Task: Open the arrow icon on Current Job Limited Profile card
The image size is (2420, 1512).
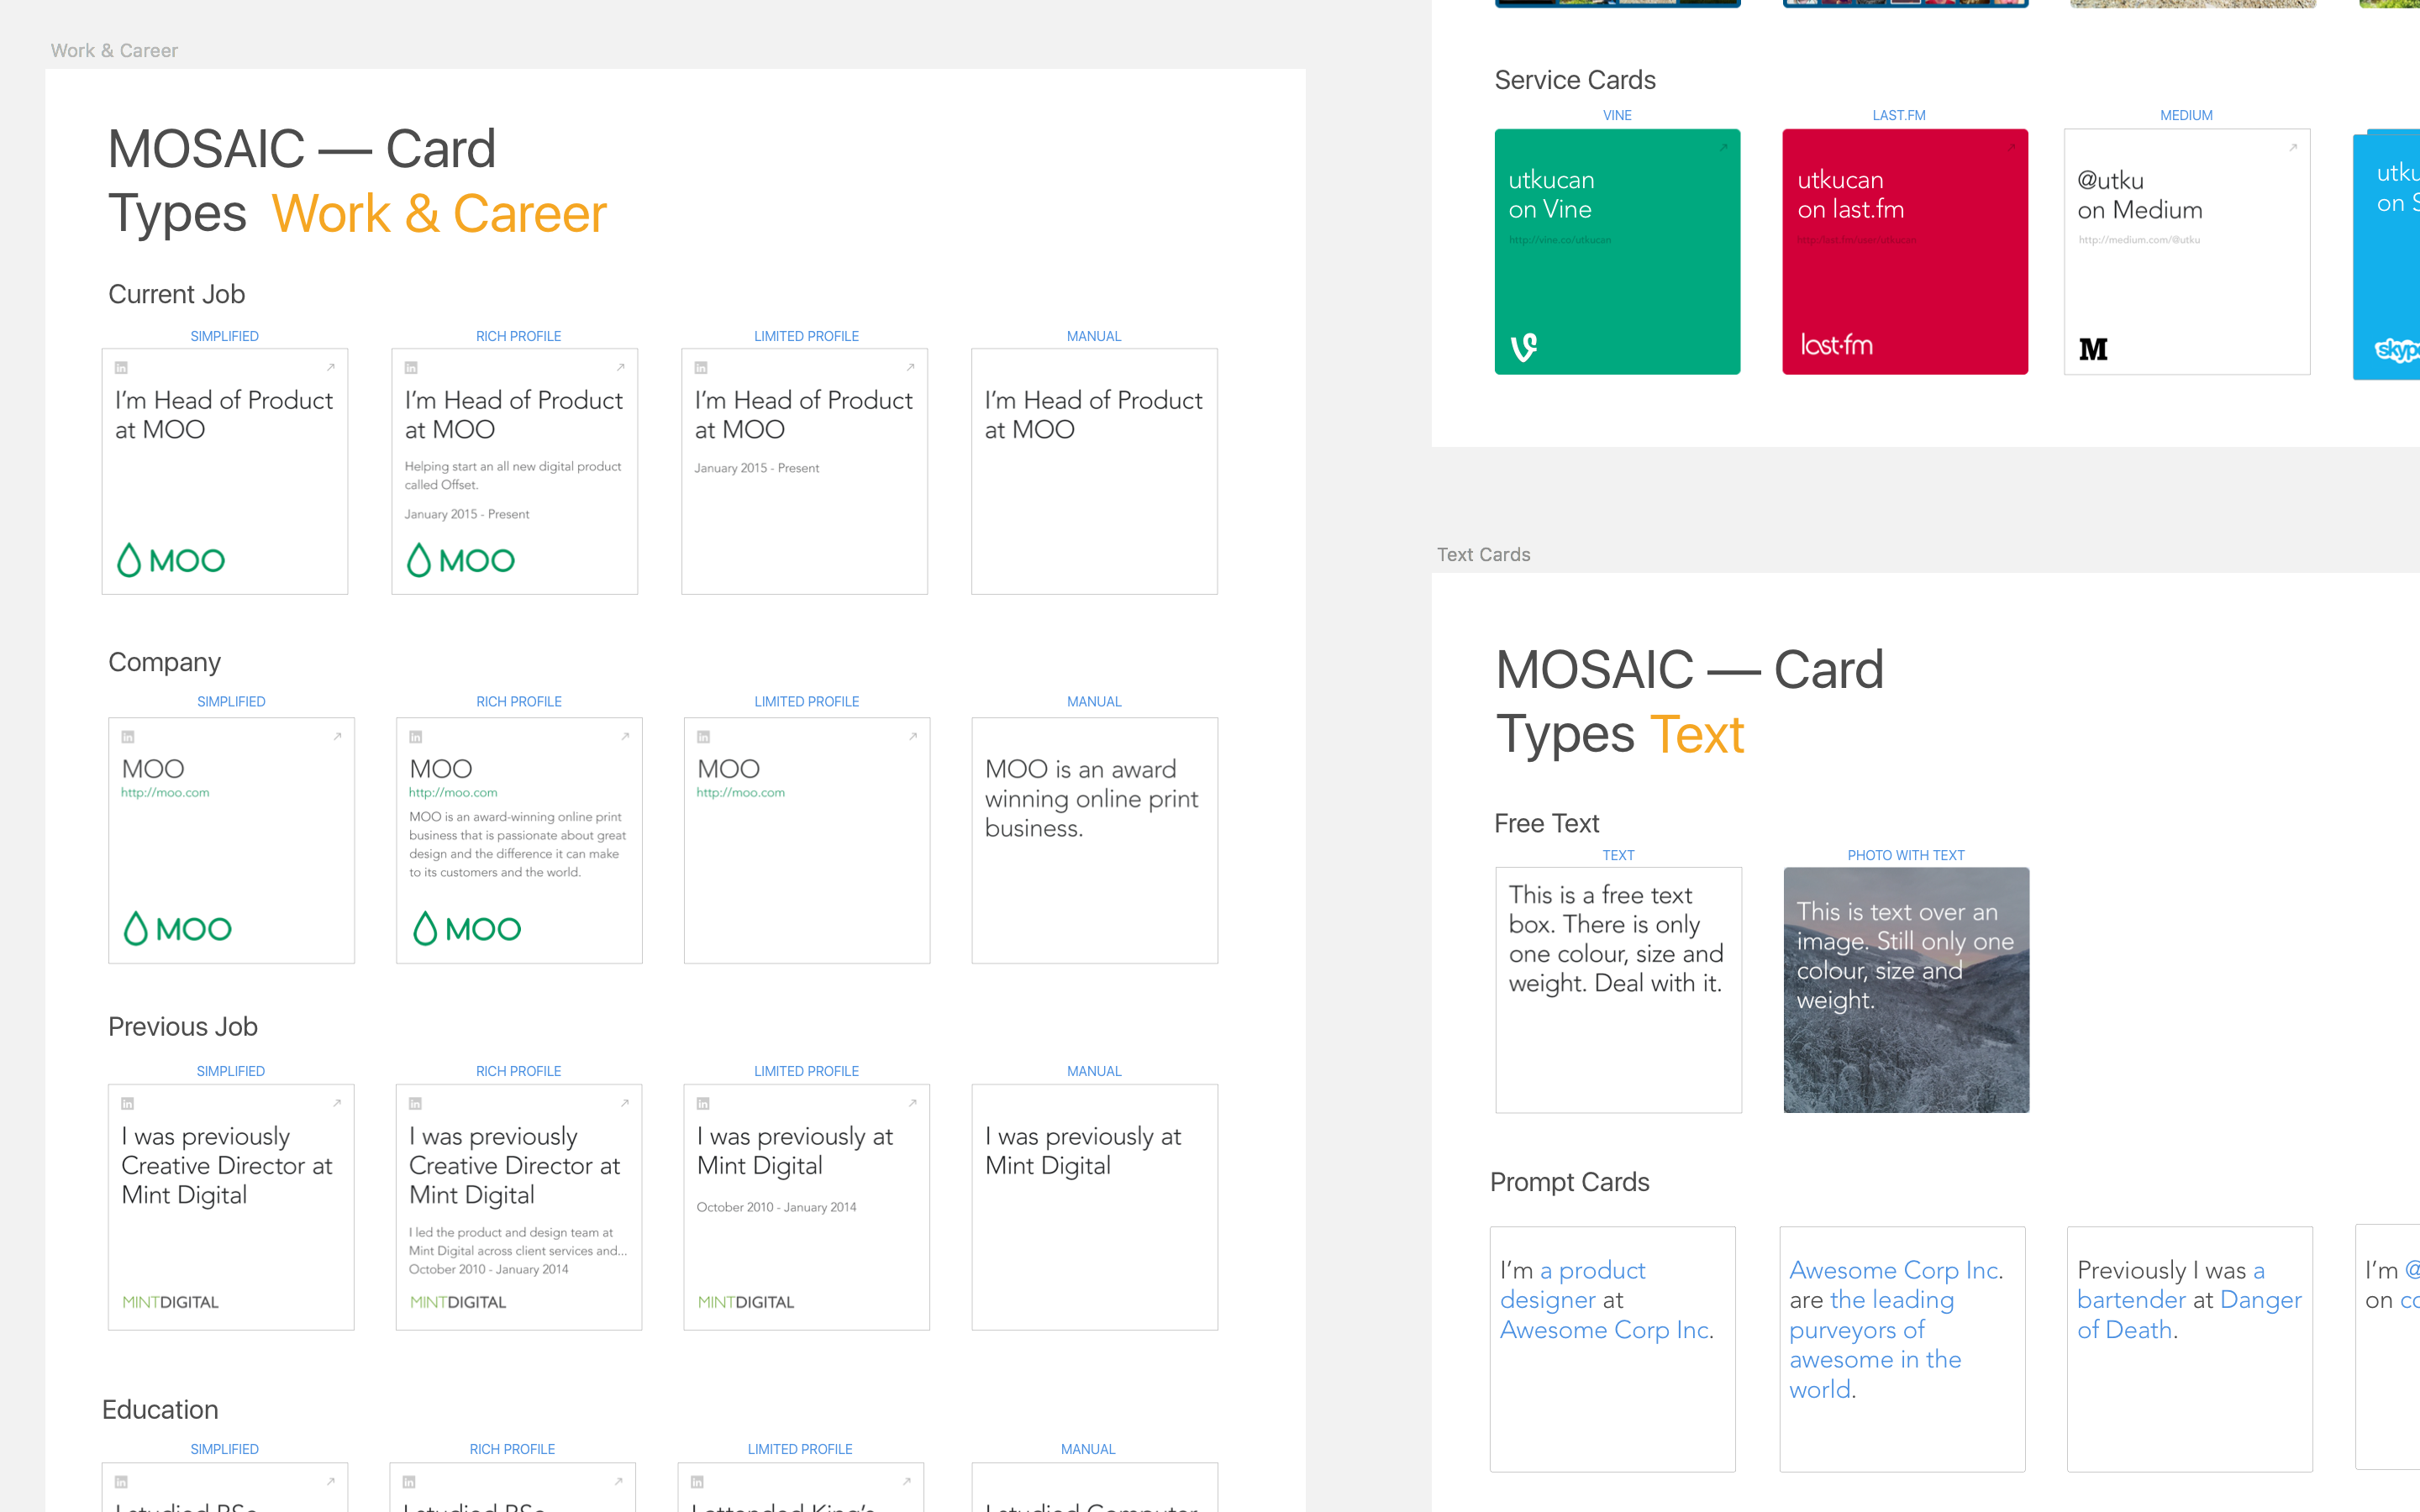Action: 911,367
